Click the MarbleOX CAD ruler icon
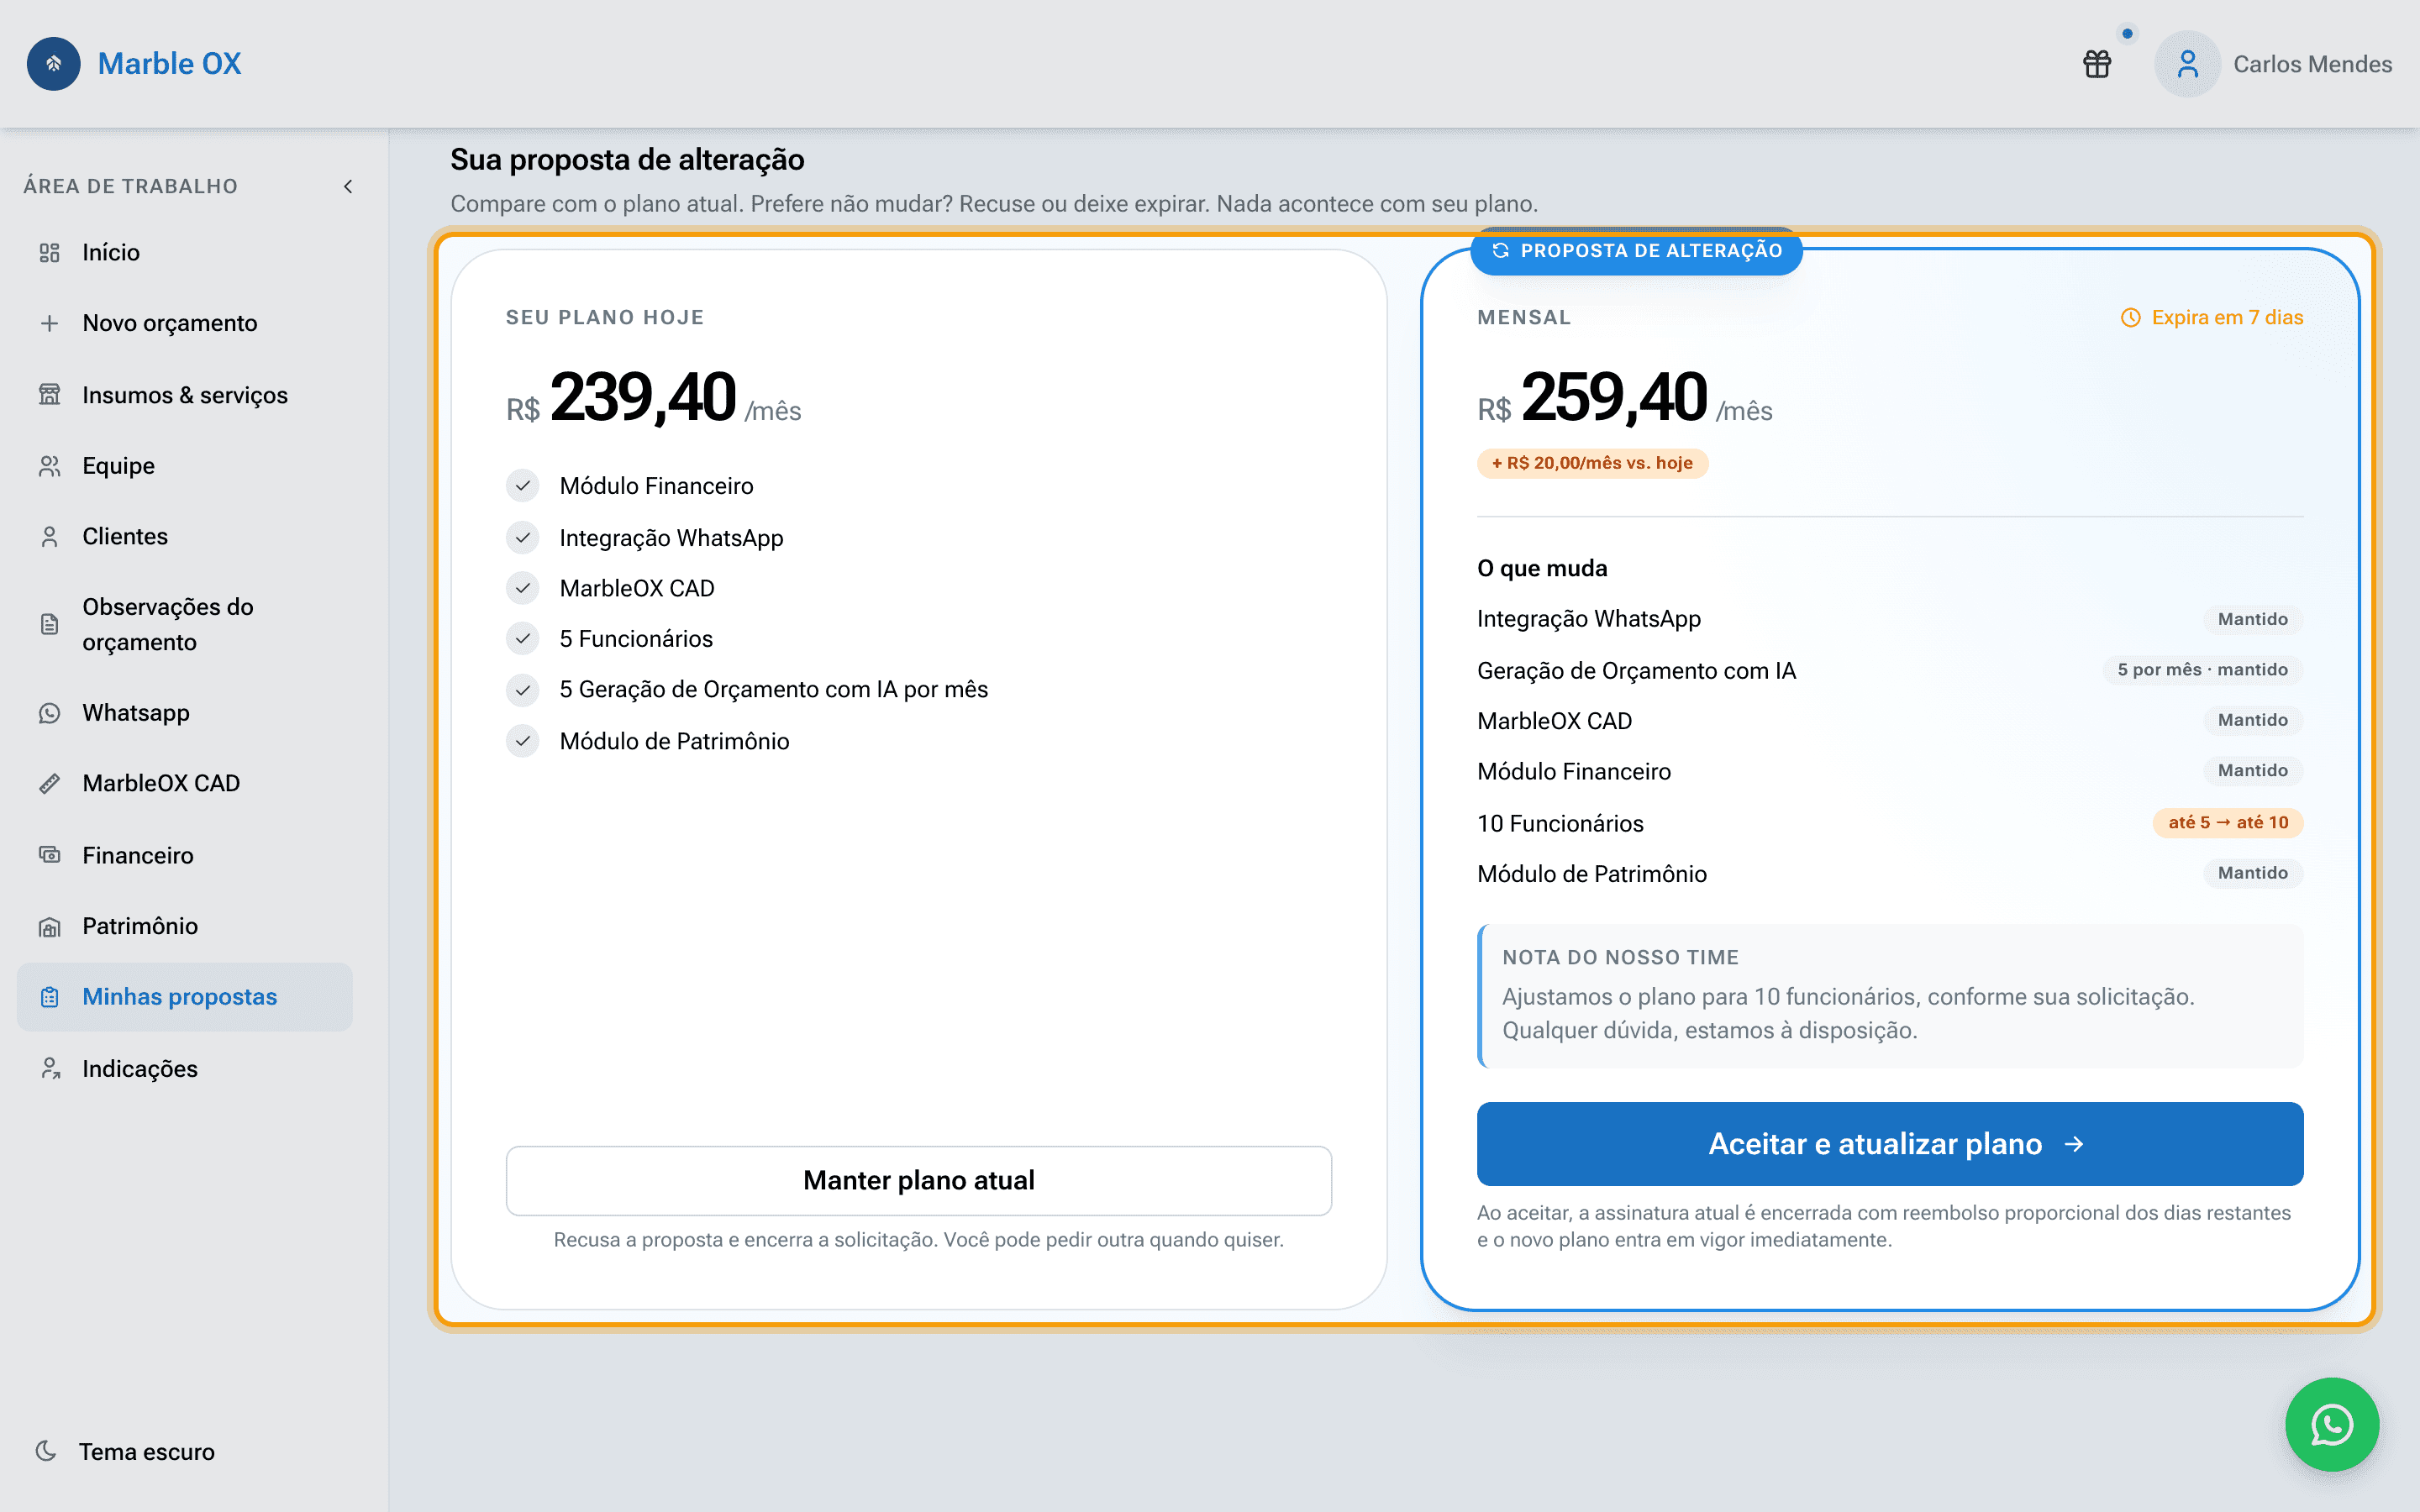This screenshot has width=2420, height=1512. tap(49, 783)
